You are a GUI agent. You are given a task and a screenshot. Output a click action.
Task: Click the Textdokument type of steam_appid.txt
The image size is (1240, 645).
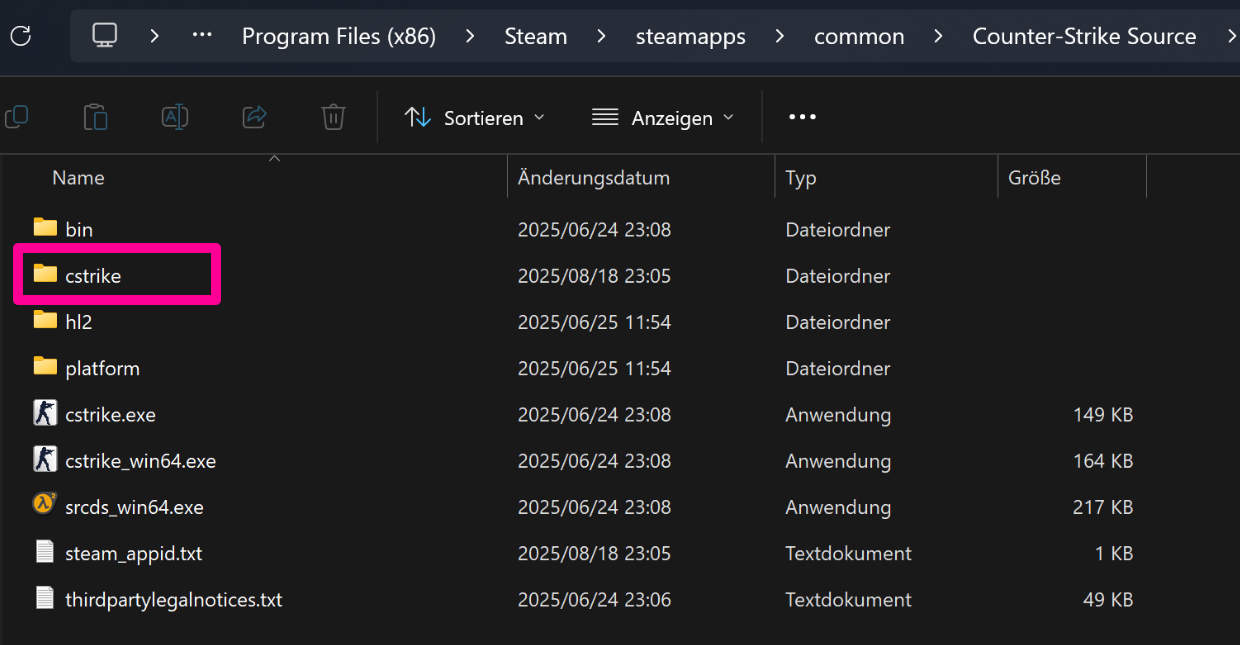[849, 553]
